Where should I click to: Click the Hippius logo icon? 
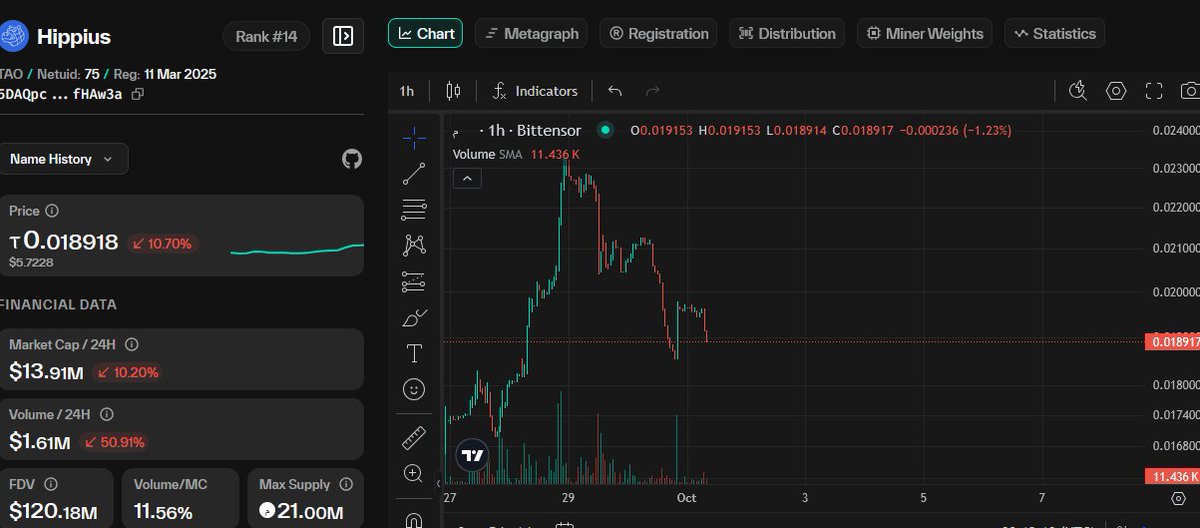coord(14,37)
